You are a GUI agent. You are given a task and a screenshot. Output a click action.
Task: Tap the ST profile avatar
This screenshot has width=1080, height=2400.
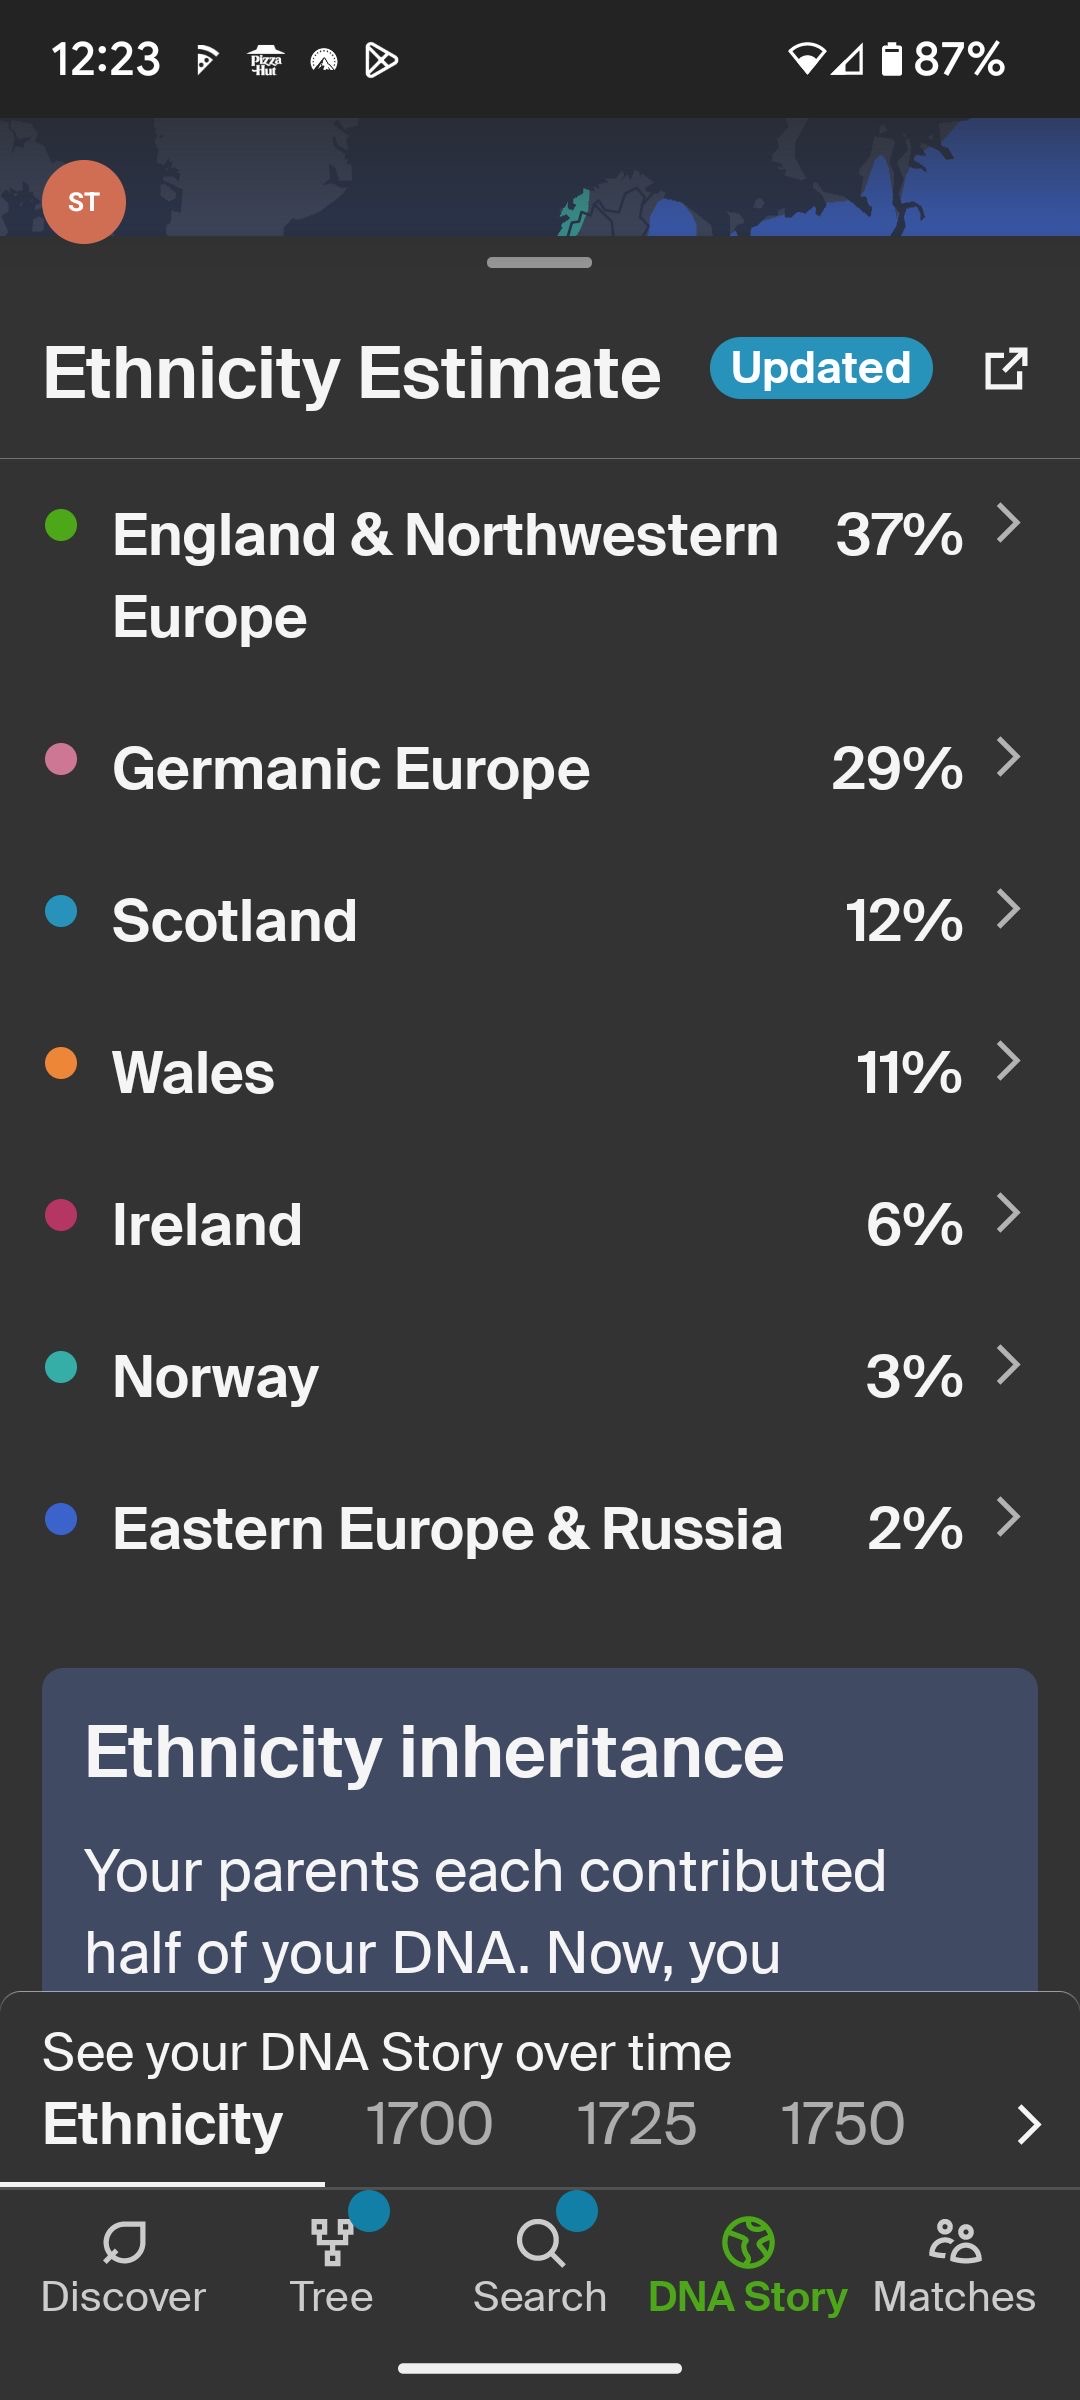click(84, 202)
